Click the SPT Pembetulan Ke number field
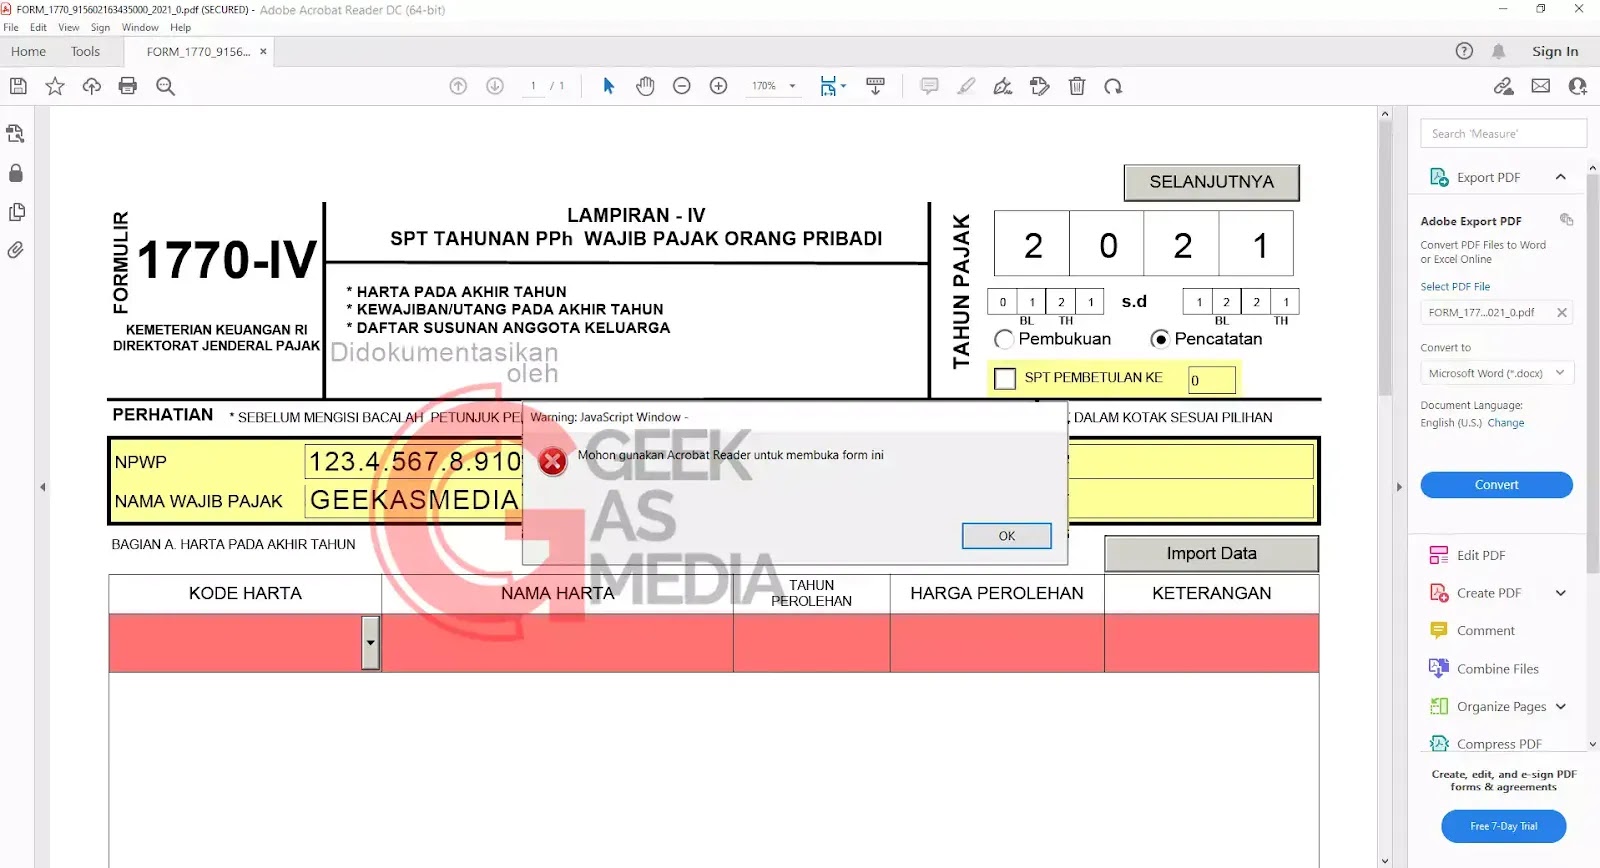Screen dimensions: 1600x868 1211,380
